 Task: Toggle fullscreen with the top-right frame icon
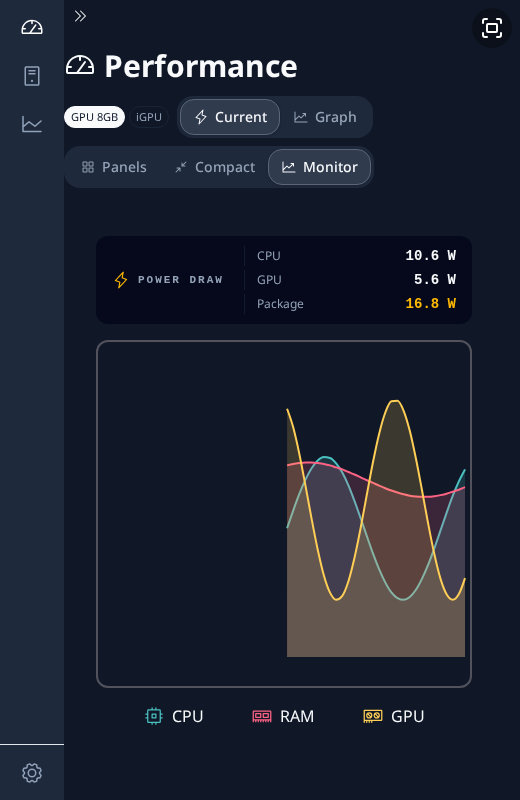point(492,28)
